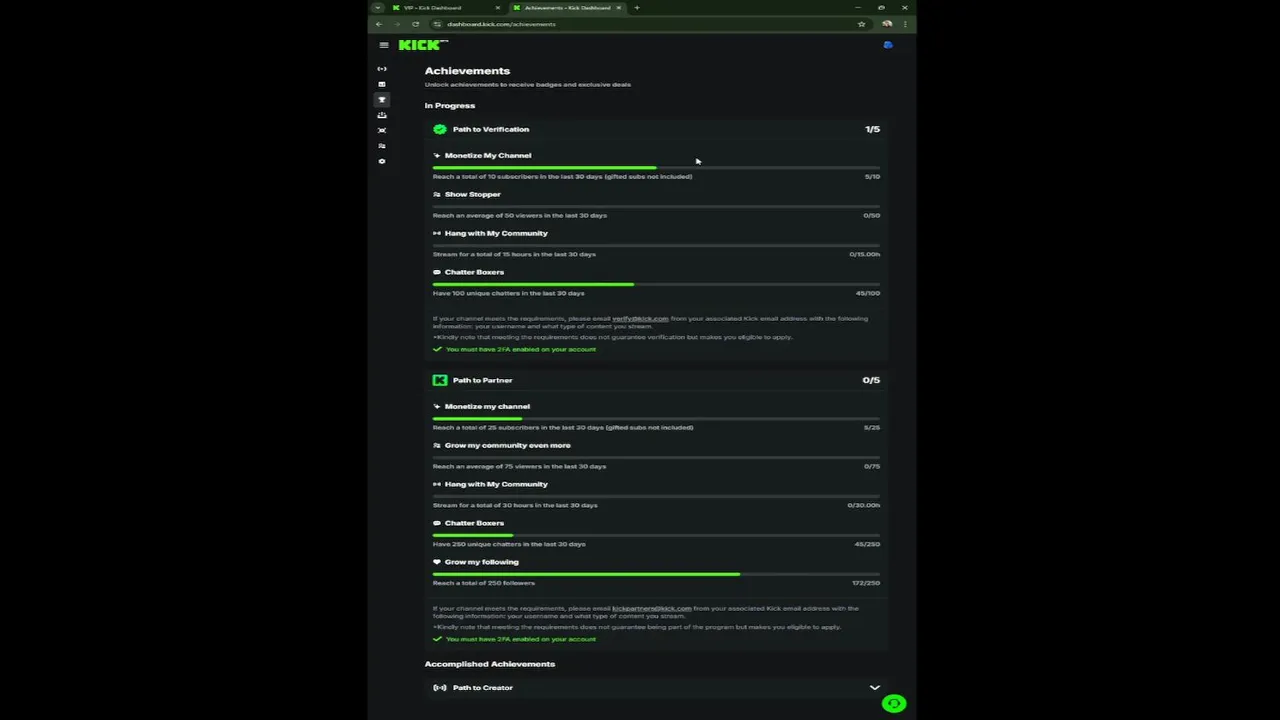Image resolution: width=1280 pixels, height=720 pixels.
Task: Bookmark this page with the star icon
Action: click(861, 24)
